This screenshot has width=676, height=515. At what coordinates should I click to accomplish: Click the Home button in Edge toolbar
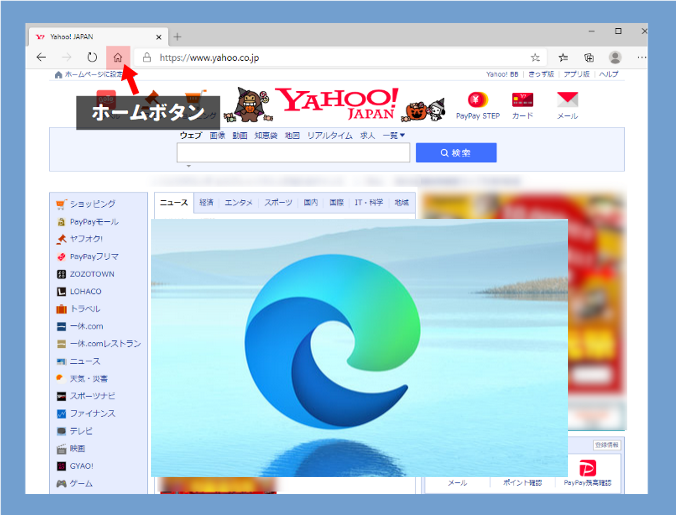pos(118,58)
